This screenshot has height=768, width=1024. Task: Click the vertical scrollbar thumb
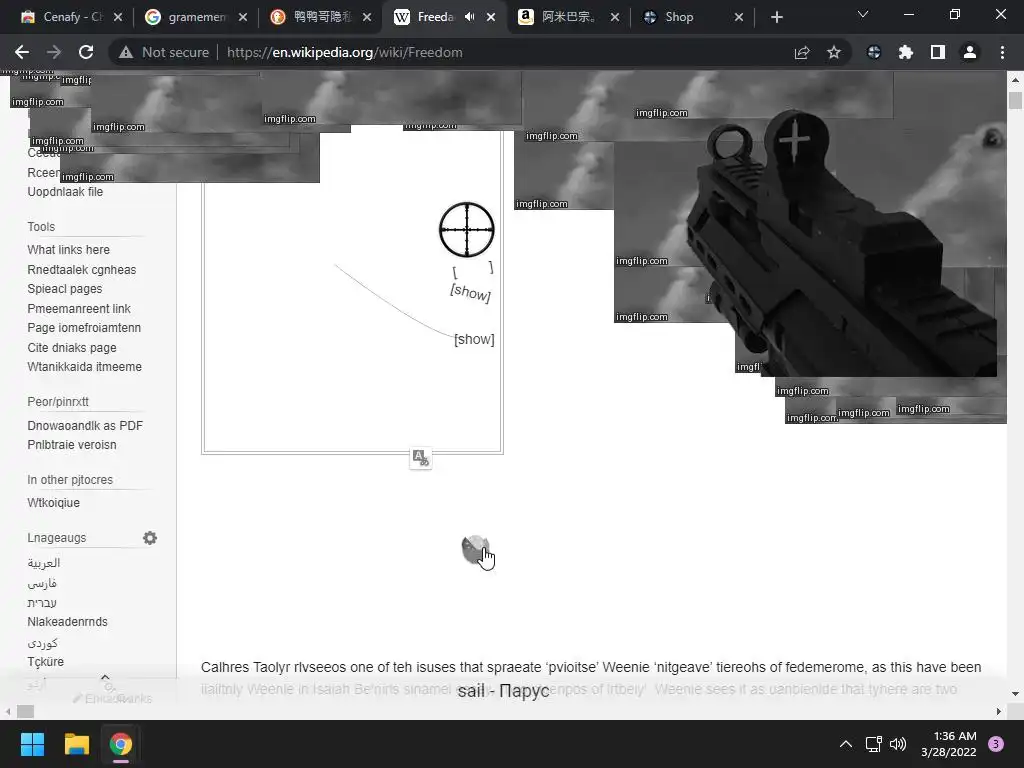click(x=1015, y=100)
